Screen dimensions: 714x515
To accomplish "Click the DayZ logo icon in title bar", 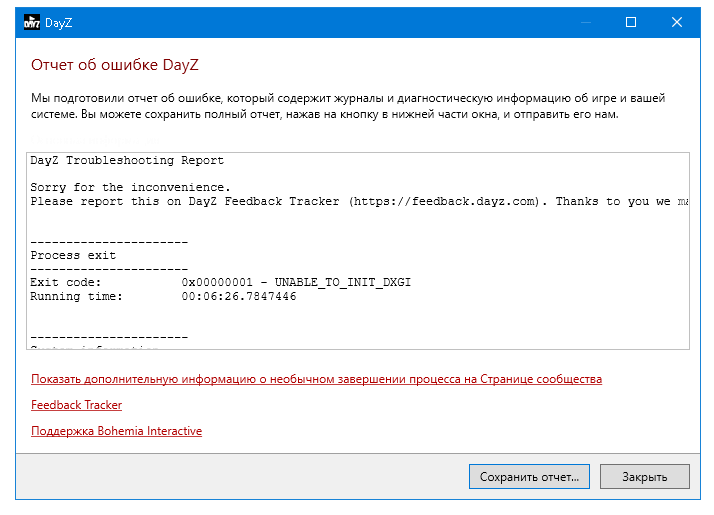I will tap(31, 22).
